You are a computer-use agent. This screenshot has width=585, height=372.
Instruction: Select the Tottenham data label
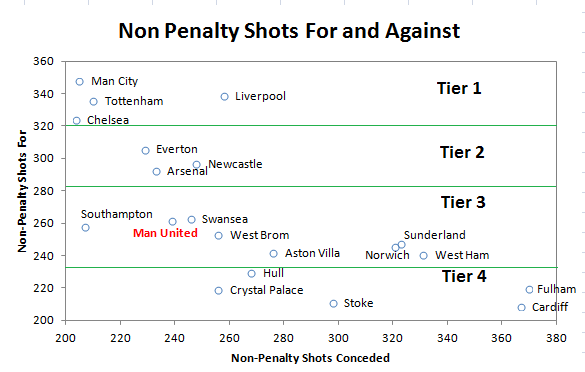pos(134,101)
